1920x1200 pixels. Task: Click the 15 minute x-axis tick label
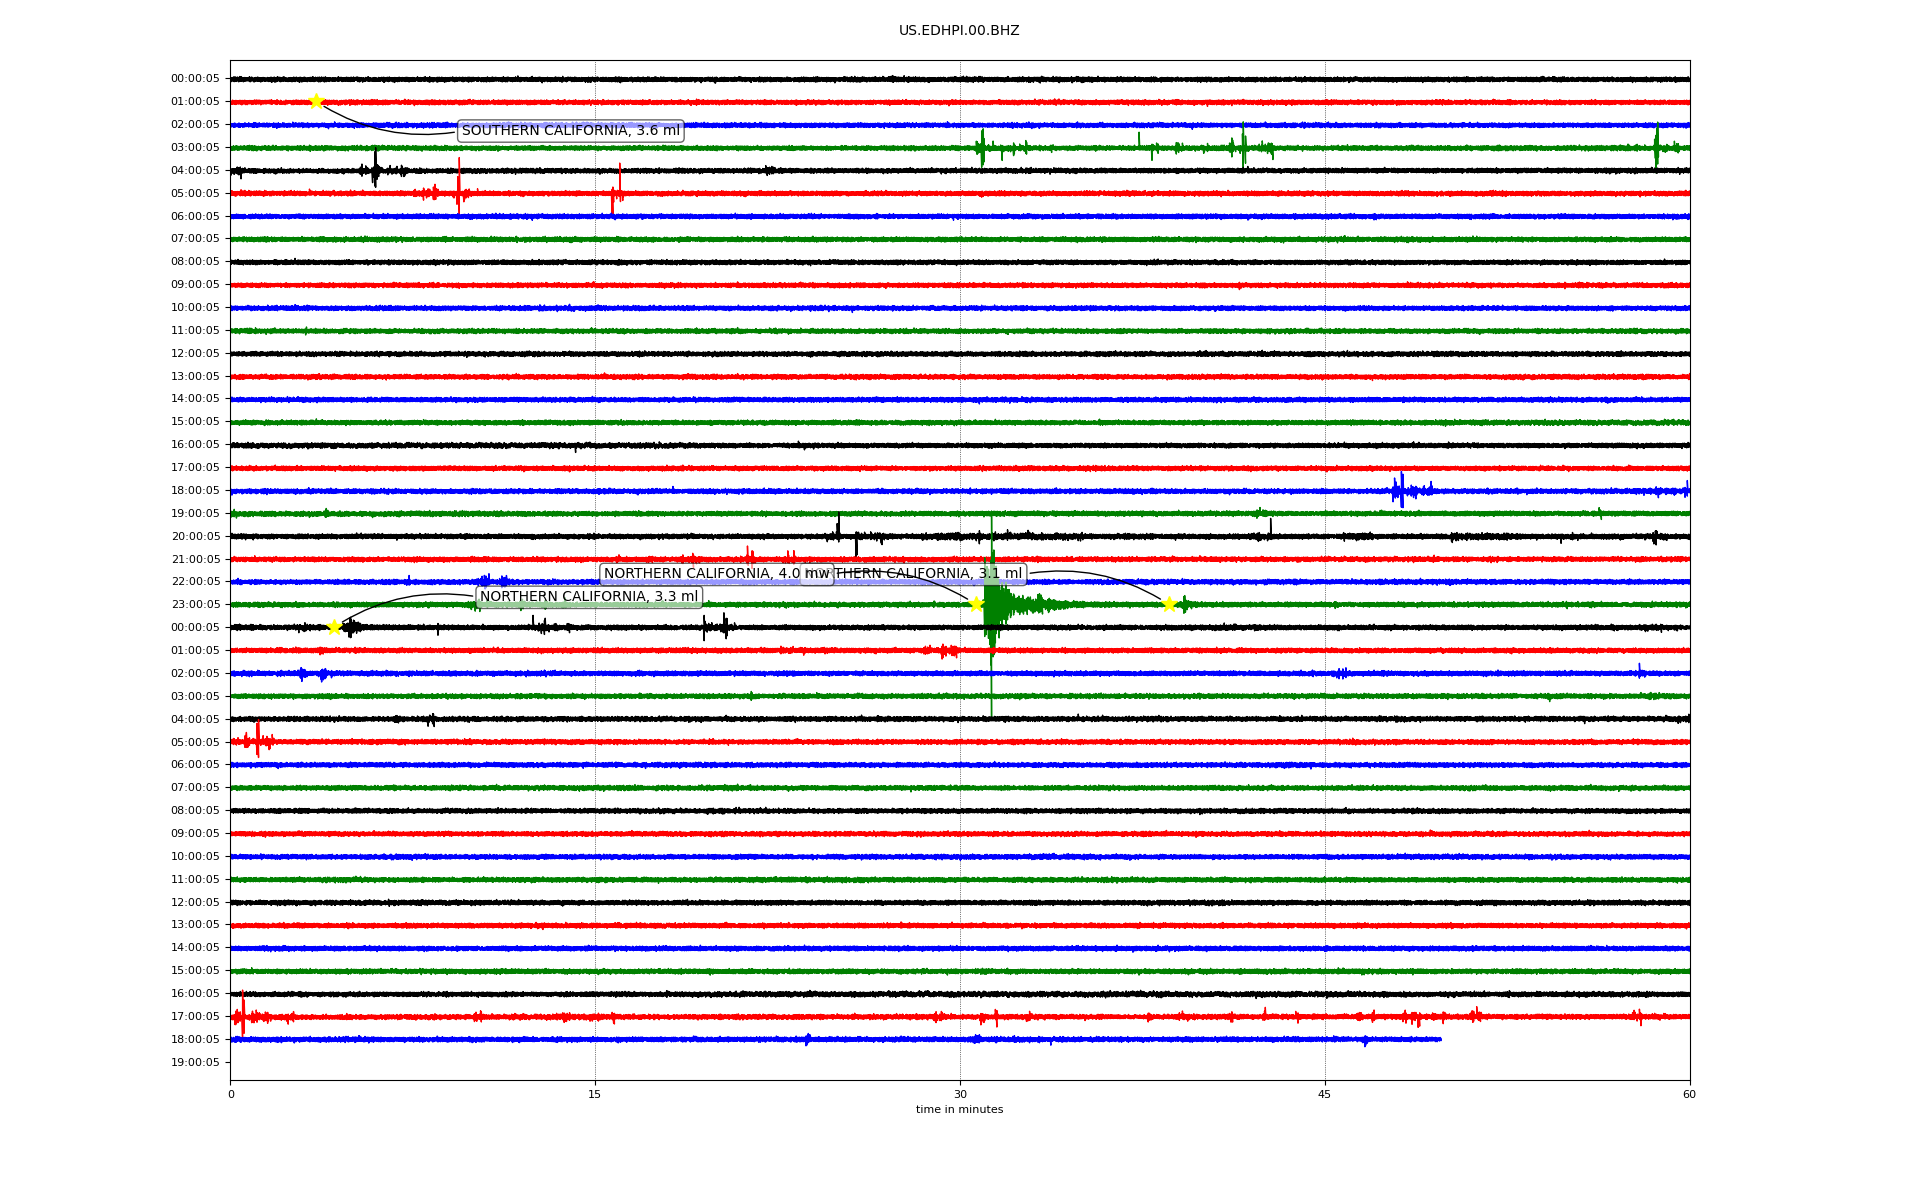coord(595,1094)
